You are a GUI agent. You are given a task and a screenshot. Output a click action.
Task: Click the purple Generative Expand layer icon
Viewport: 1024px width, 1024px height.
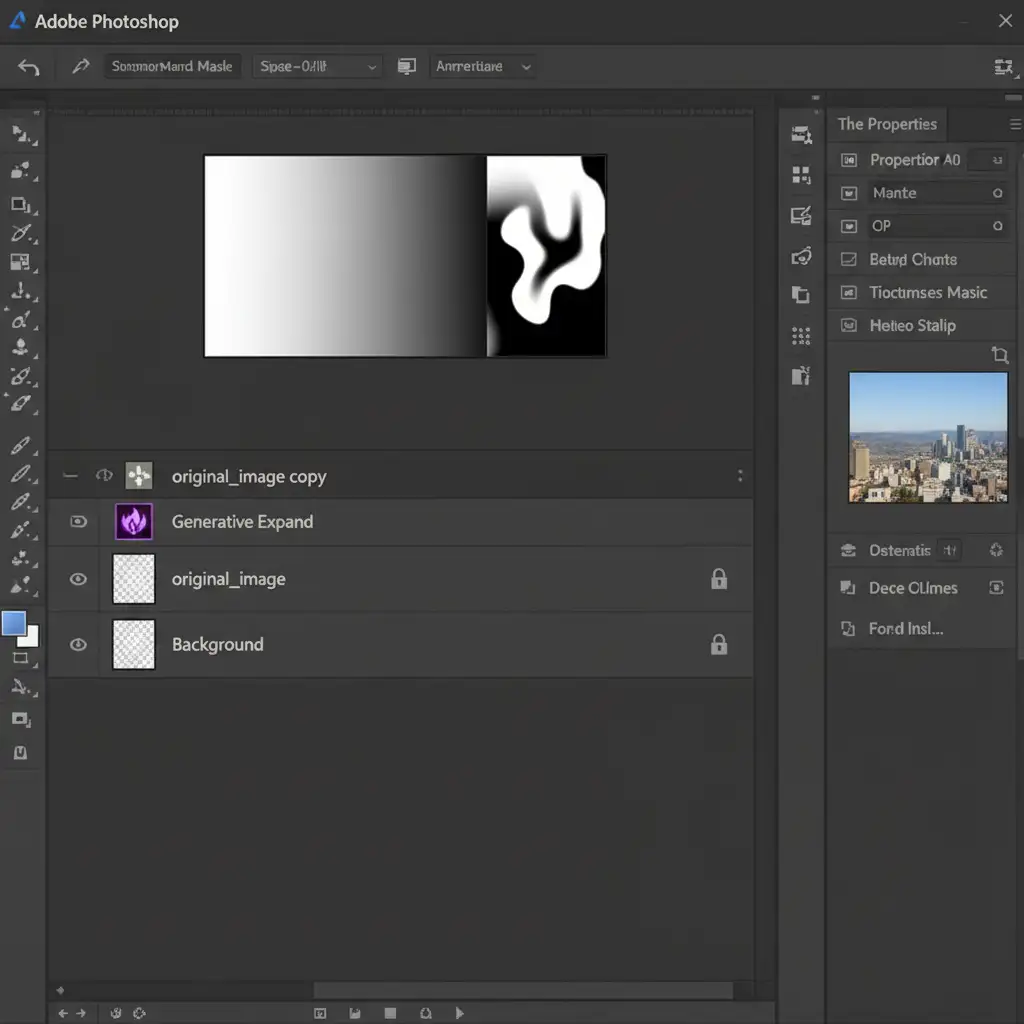tap(134, 522)
